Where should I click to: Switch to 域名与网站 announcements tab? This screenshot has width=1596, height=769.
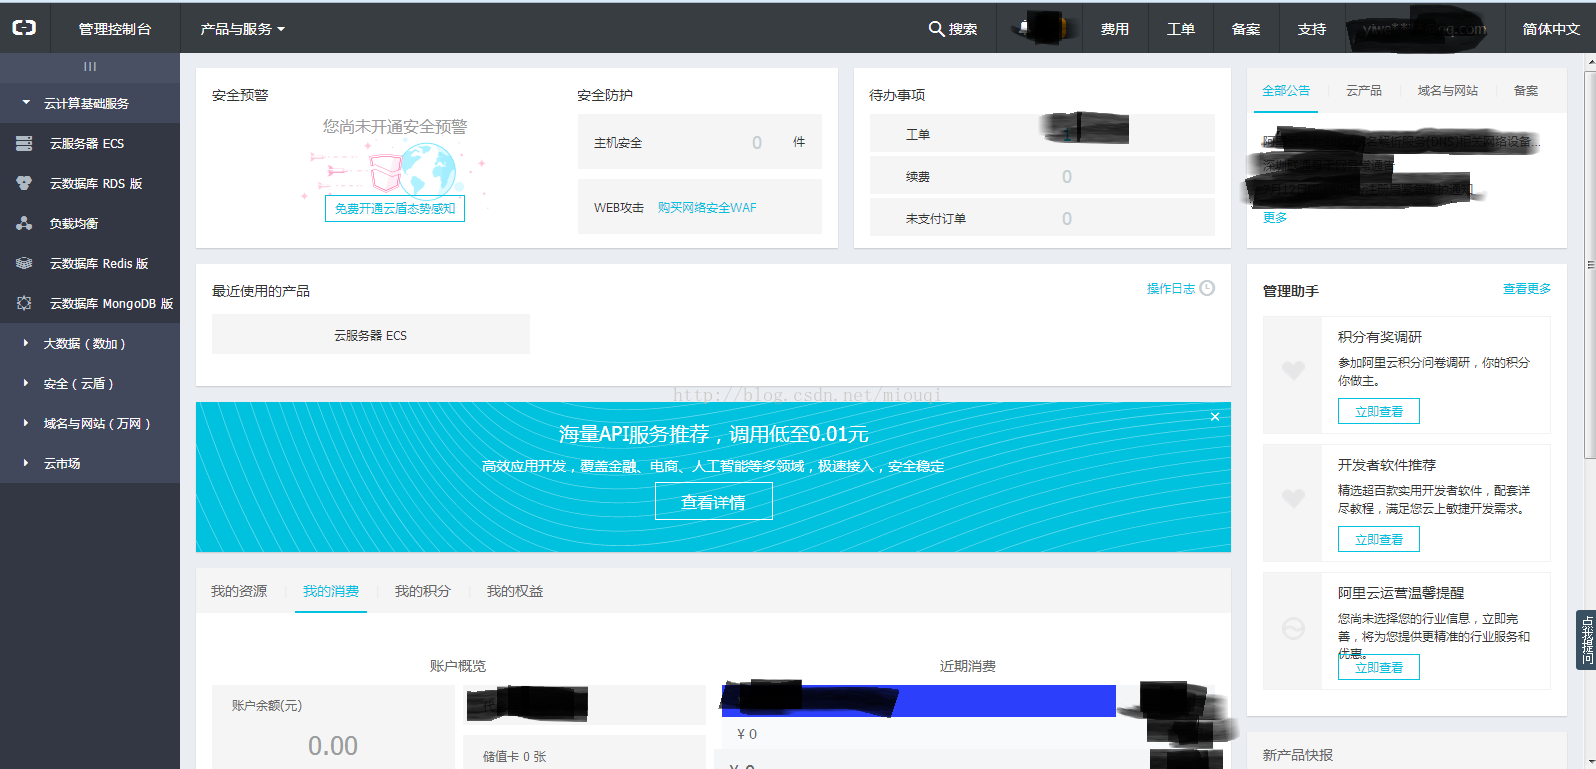[x=1447, y=90]
